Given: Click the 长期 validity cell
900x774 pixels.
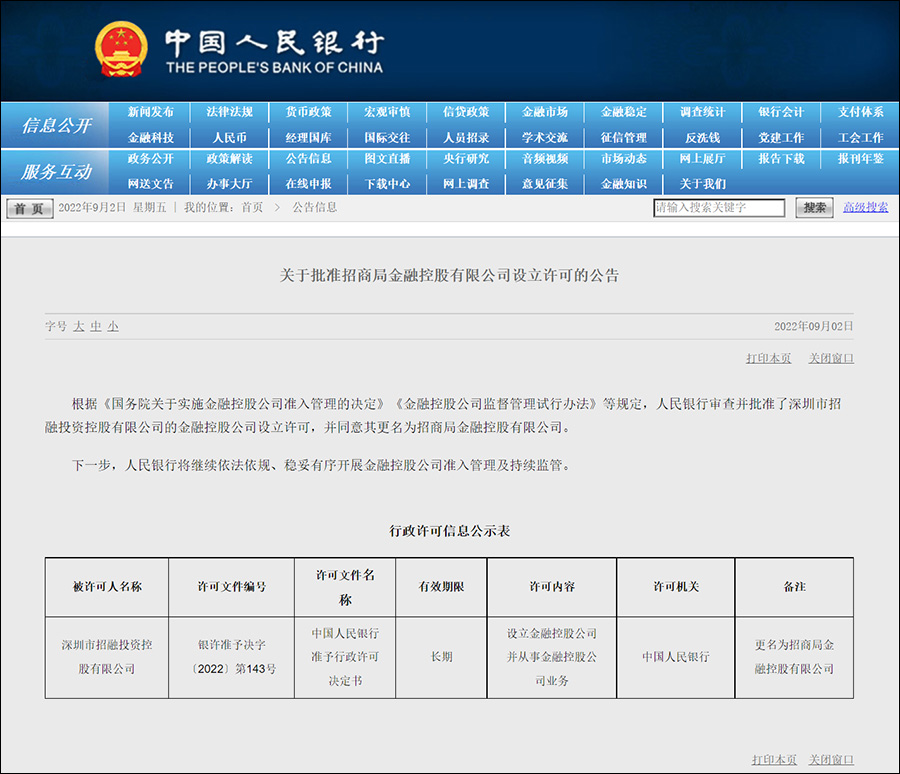Looking at the screenshot, I should (x=441, y=657).
